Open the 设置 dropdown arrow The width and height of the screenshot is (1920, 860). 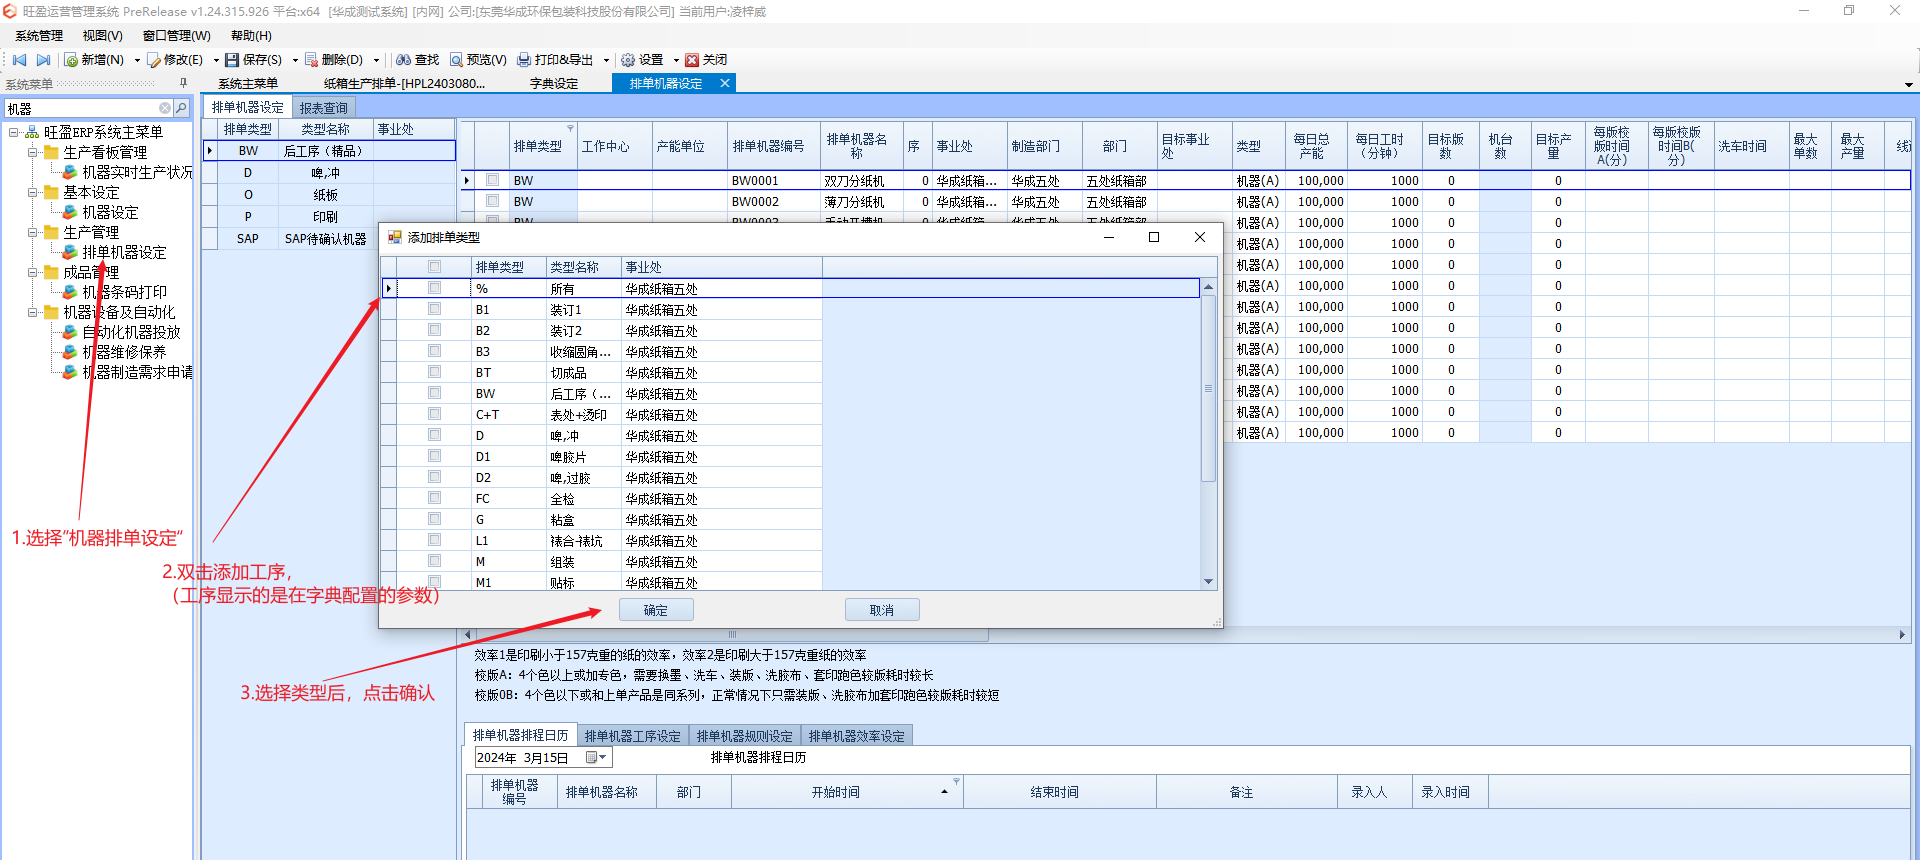[x=676, y=60]
